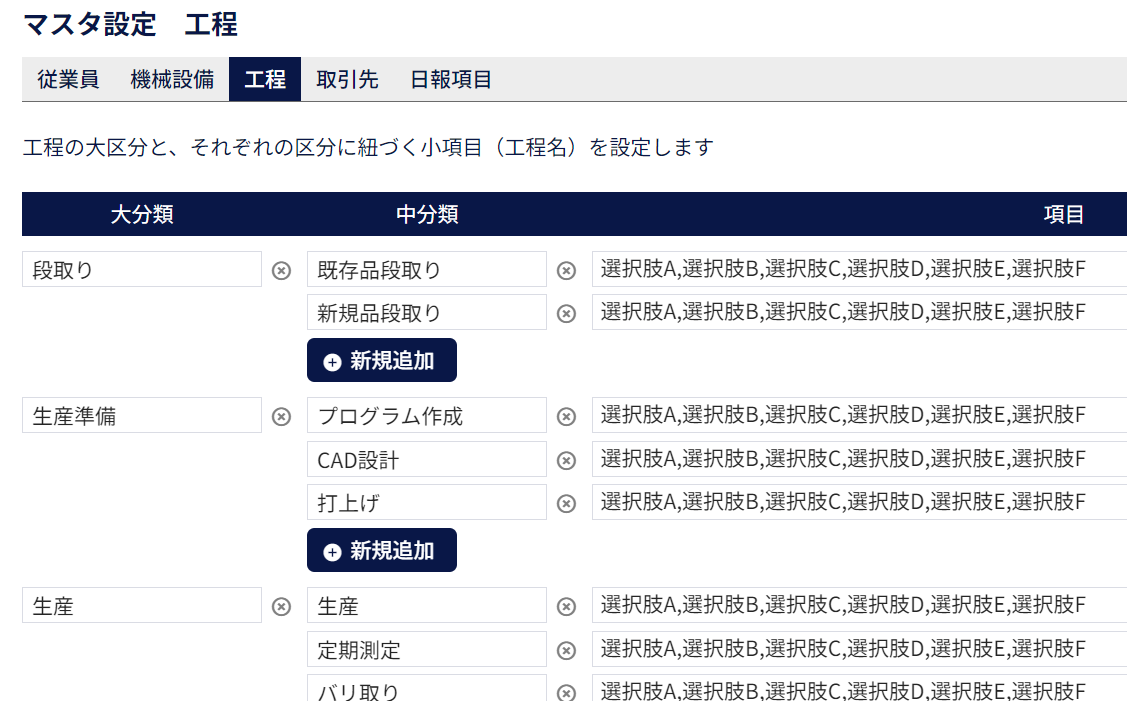The height and width of the screenshot is (712, 1127).
Task: Go to the 取引先 tab
Action: 347,80
